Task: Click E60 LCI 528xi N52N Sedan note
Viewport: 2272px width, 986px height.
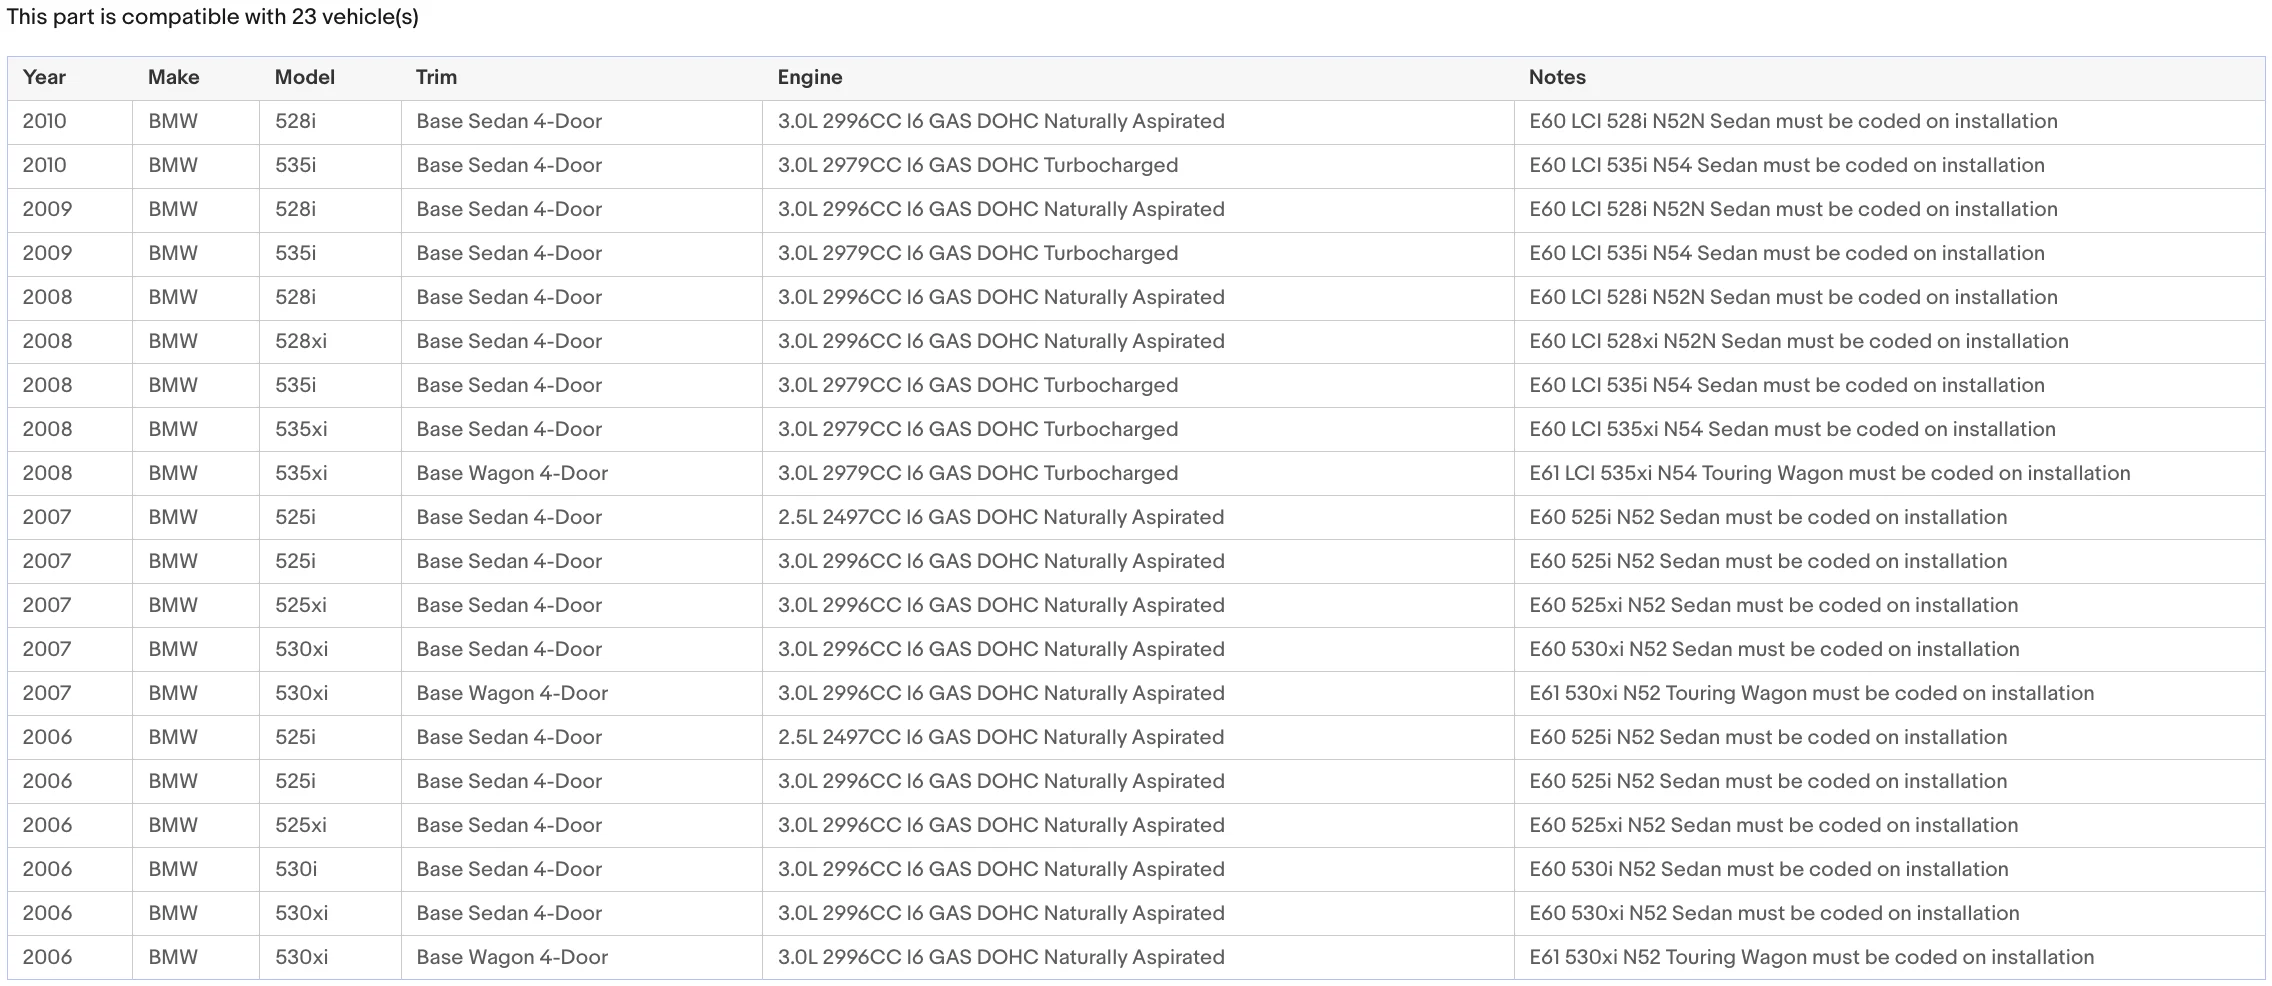Action: [1799, 341]
